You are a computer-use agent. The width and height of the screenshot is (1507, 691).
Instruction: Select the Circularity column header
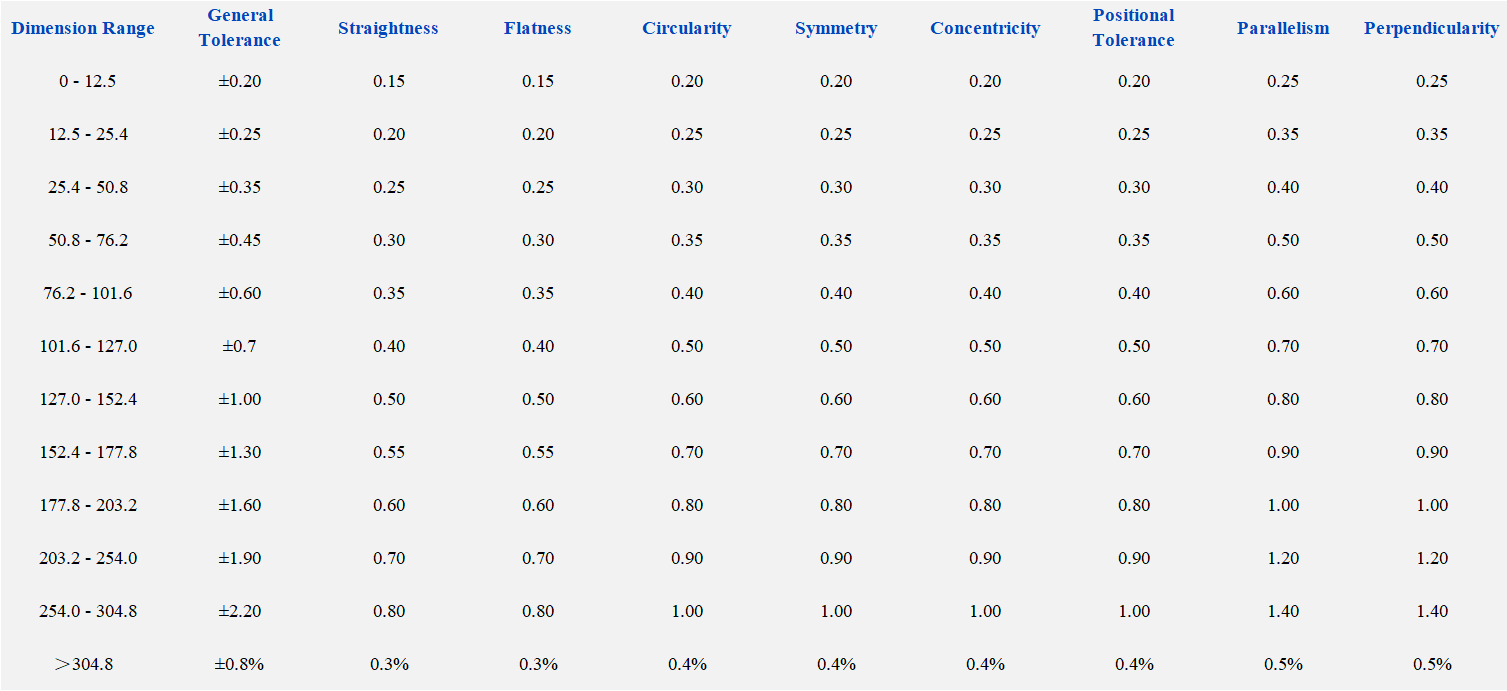[x=687, y=28]
